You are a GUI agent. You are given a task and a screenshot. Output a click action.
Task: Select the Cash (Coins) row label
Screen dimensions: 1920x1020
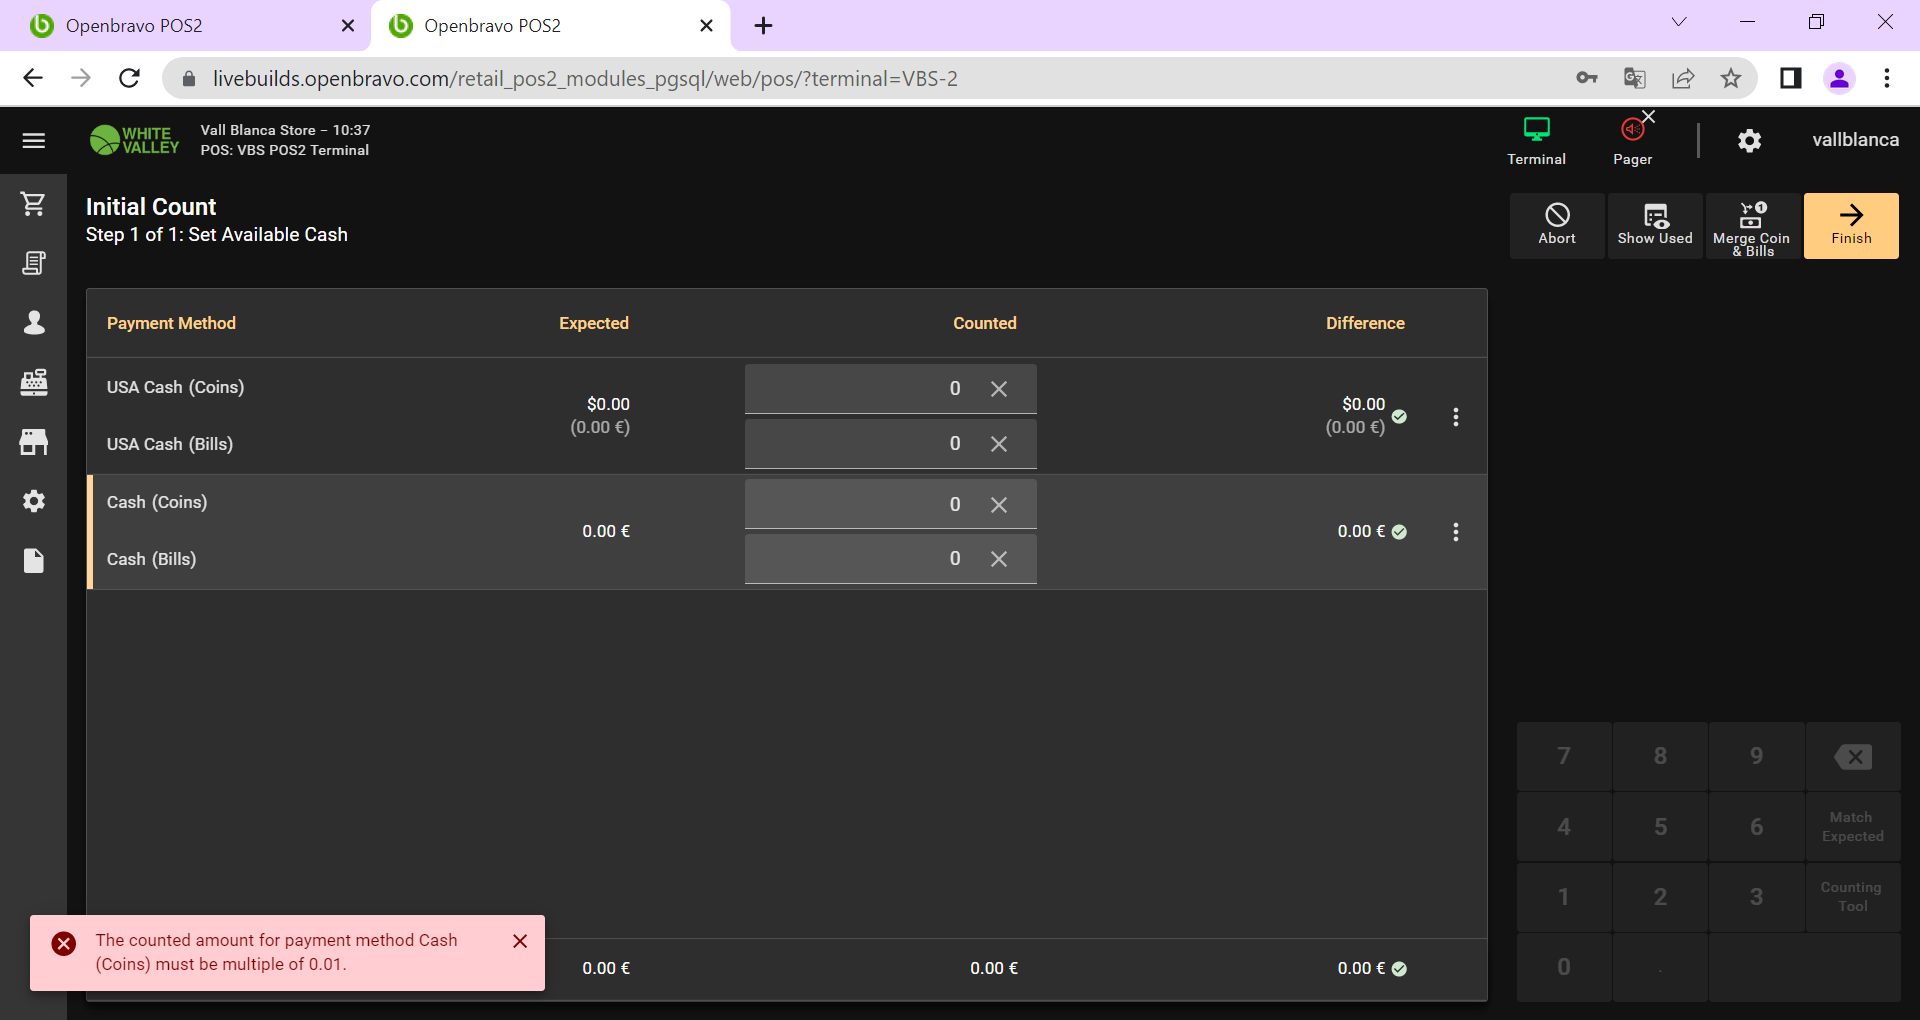pyautogui.click(x=157, y=502)
